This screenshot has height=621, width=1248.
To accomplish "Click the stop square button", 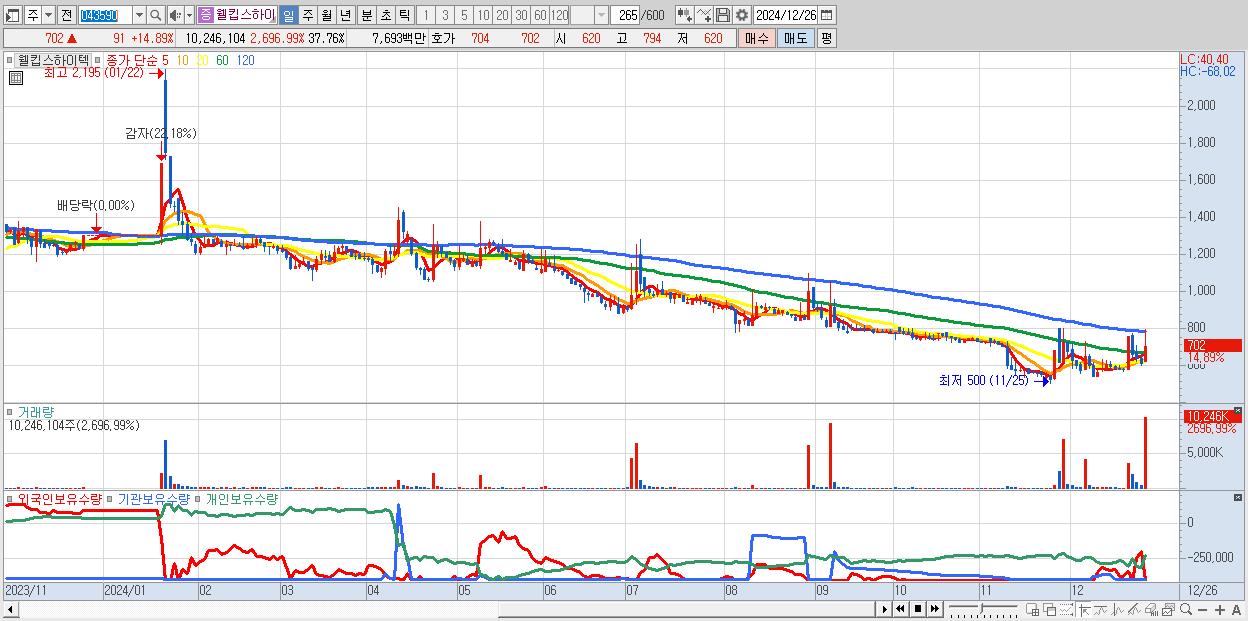I will 918,609.
